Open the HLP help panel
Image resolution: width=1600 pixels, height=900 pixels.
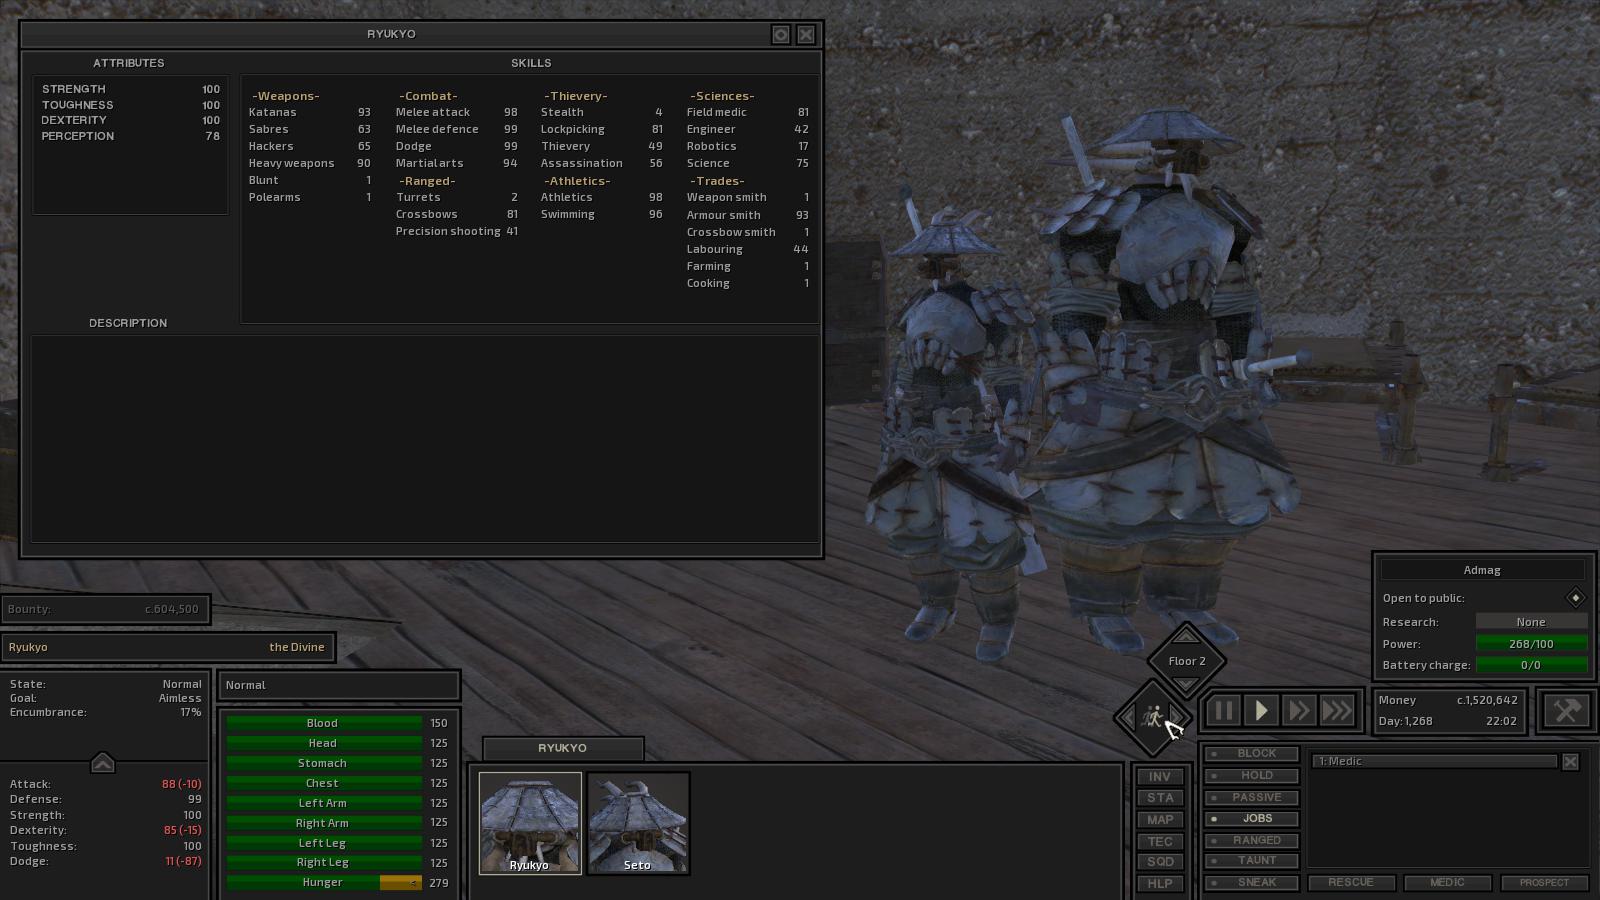tap(1160, 884)
